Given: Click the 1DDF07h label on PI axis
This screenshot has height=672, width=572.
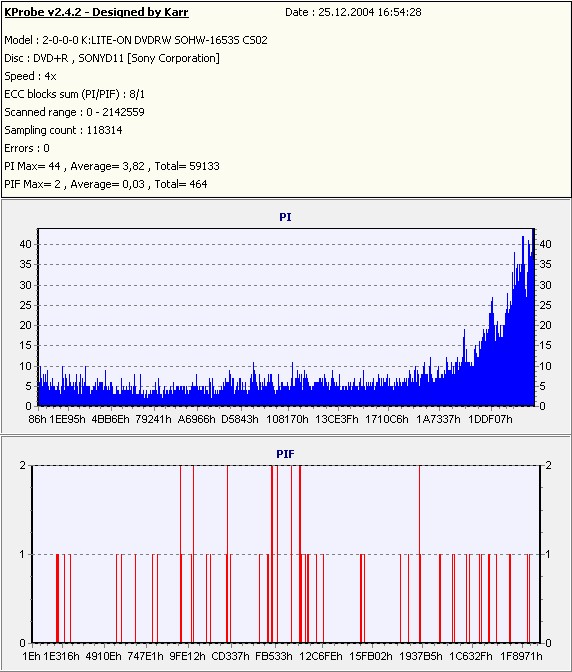Looking at the screenshot, I should [491, 419].
